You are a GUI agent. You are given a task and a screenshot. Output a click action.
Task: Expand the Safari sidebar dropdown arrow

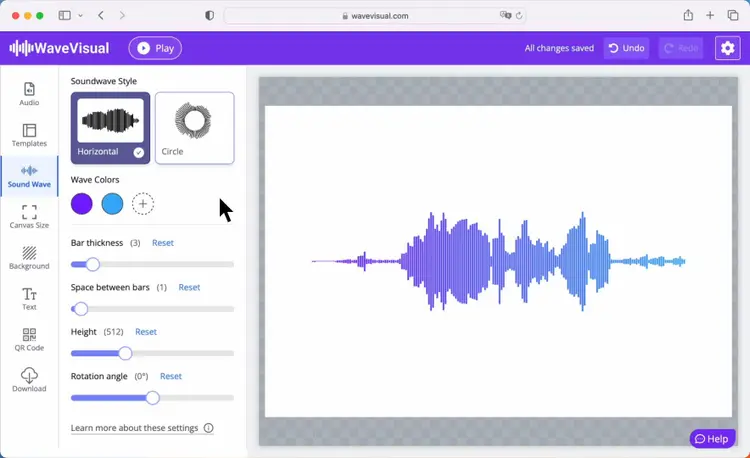point(81,16)
